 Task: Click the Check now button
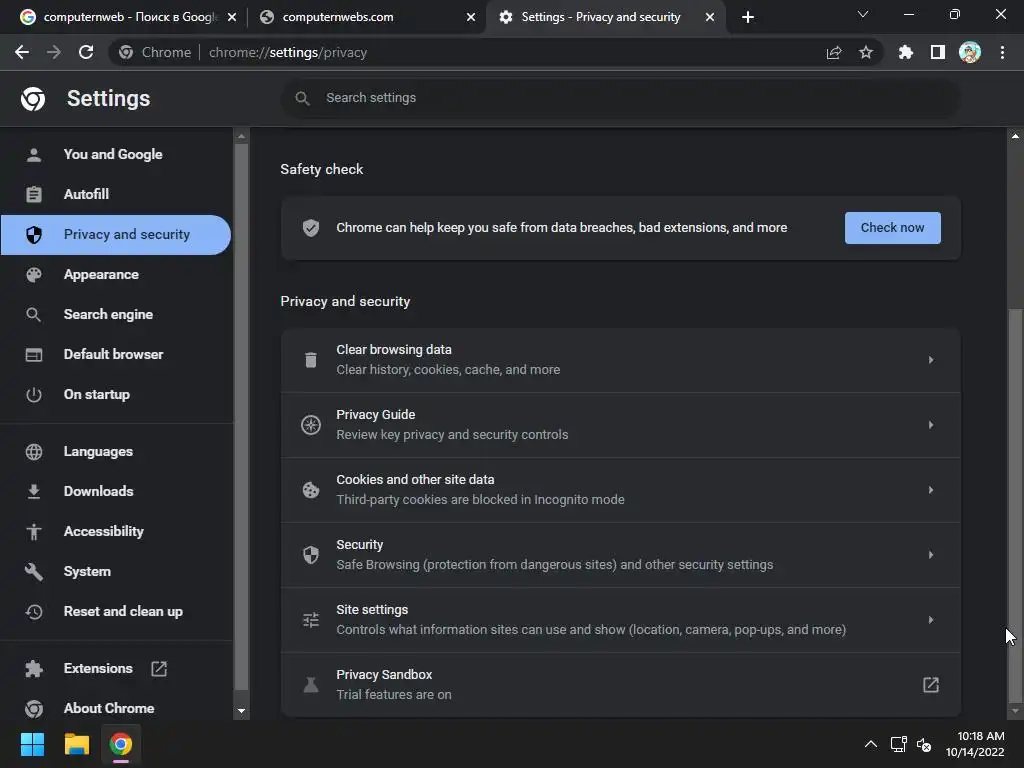(893, 228)
